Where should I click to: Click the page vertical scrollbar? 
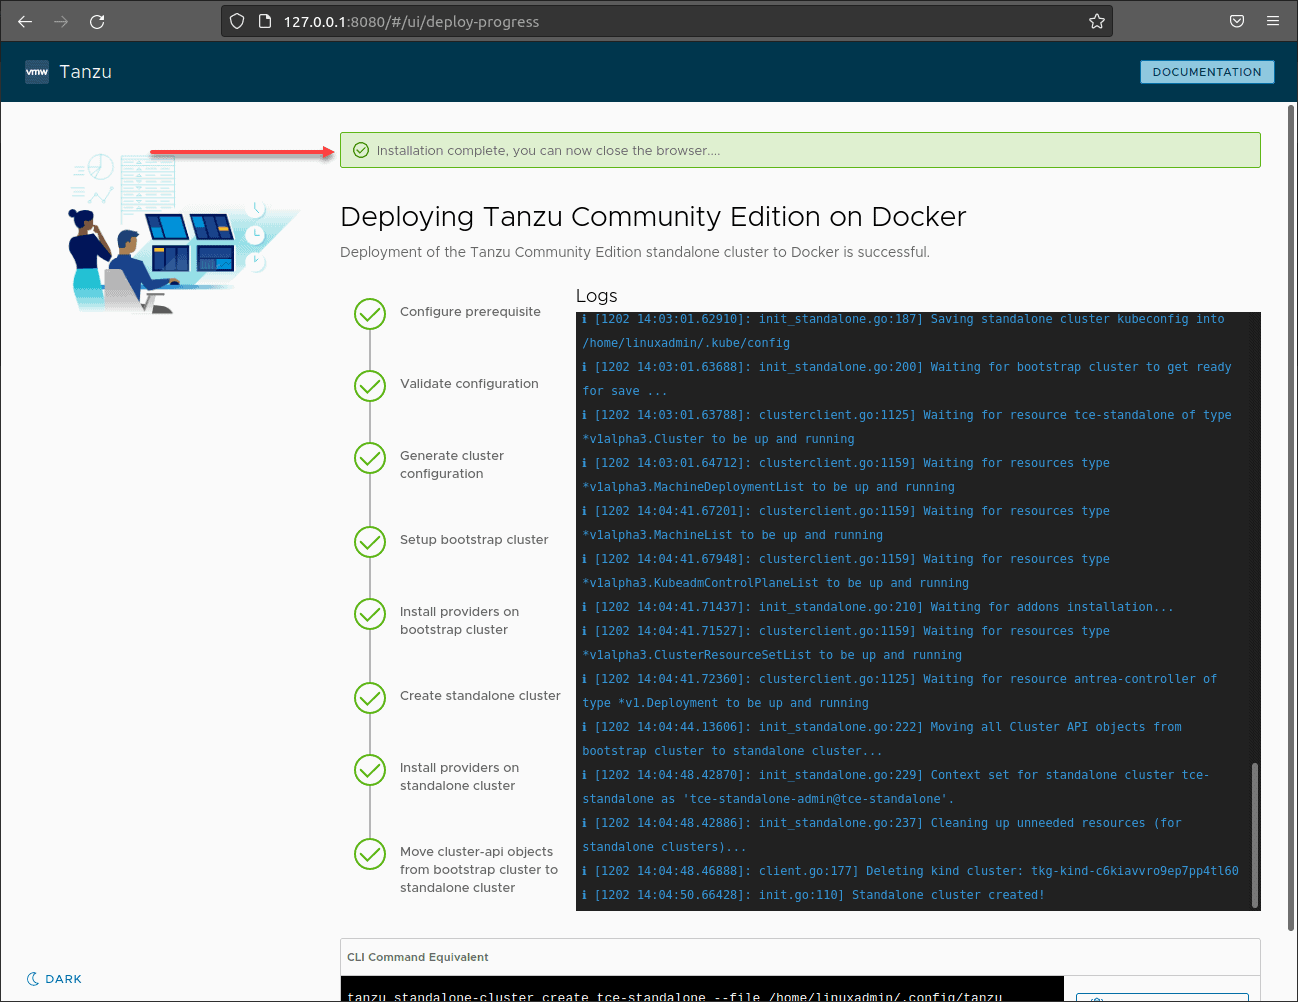coord(1291,517)
